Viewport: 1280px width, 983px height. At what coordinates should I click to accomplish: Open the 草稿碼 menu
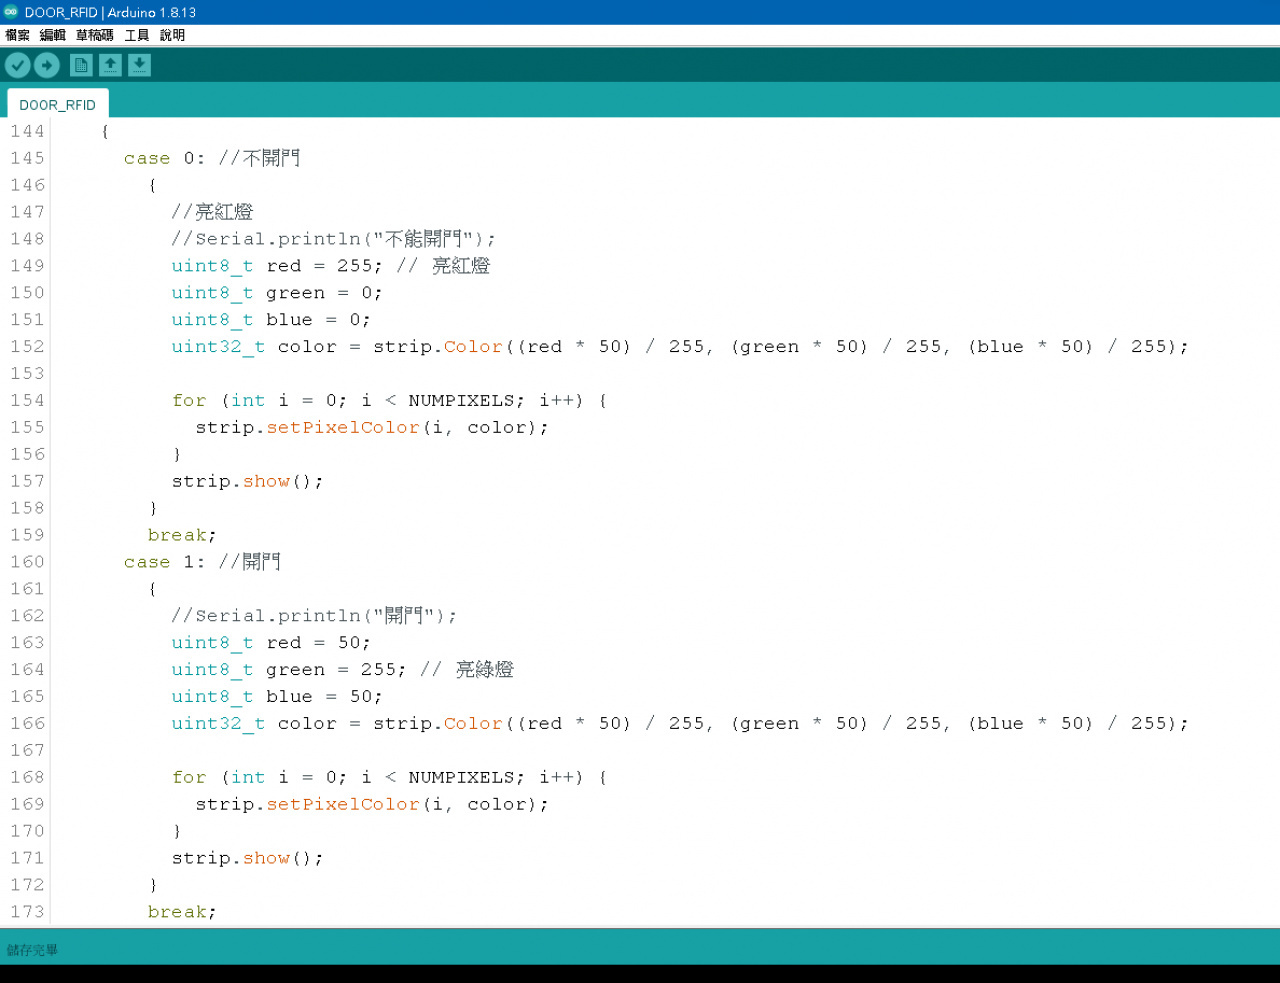(x=95, y=35)
